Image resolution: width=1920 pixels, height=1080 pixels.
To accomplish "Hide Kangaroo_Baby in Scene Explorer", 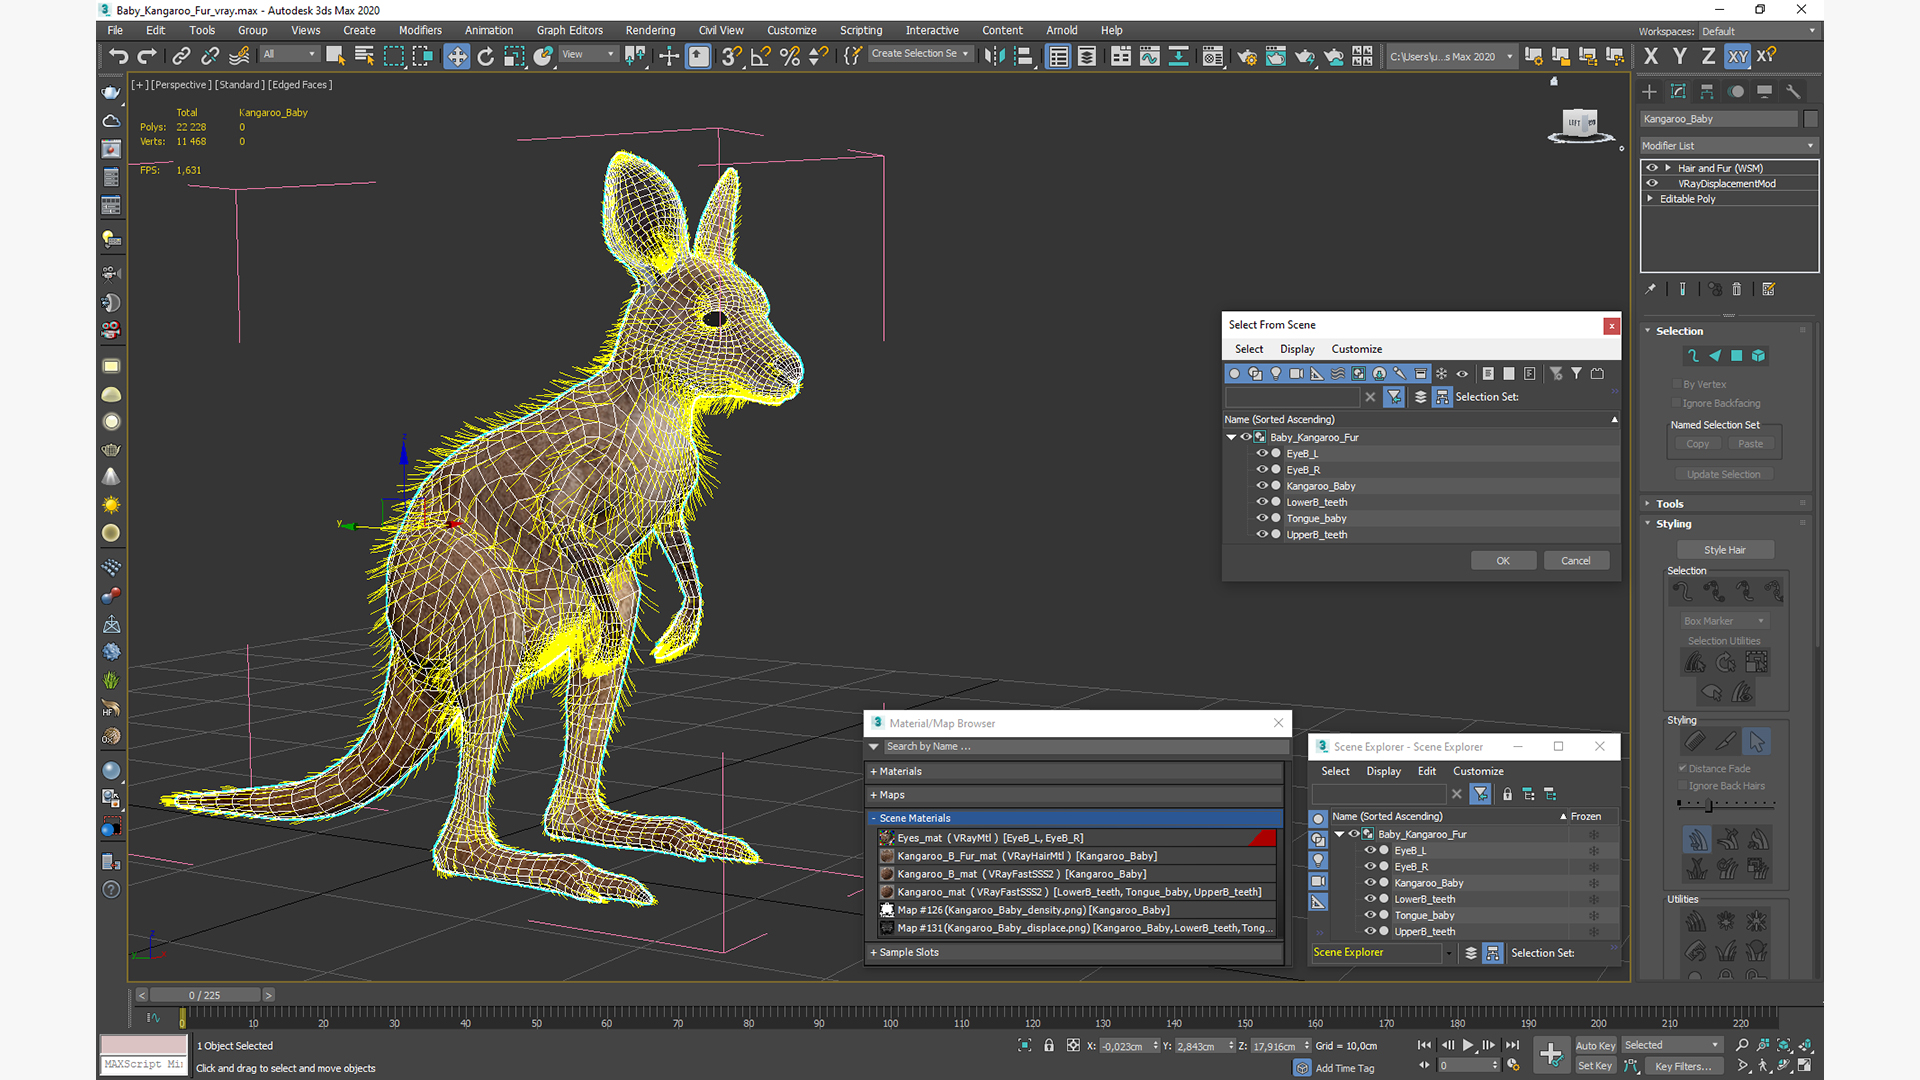I will (x=1371, y=882).
